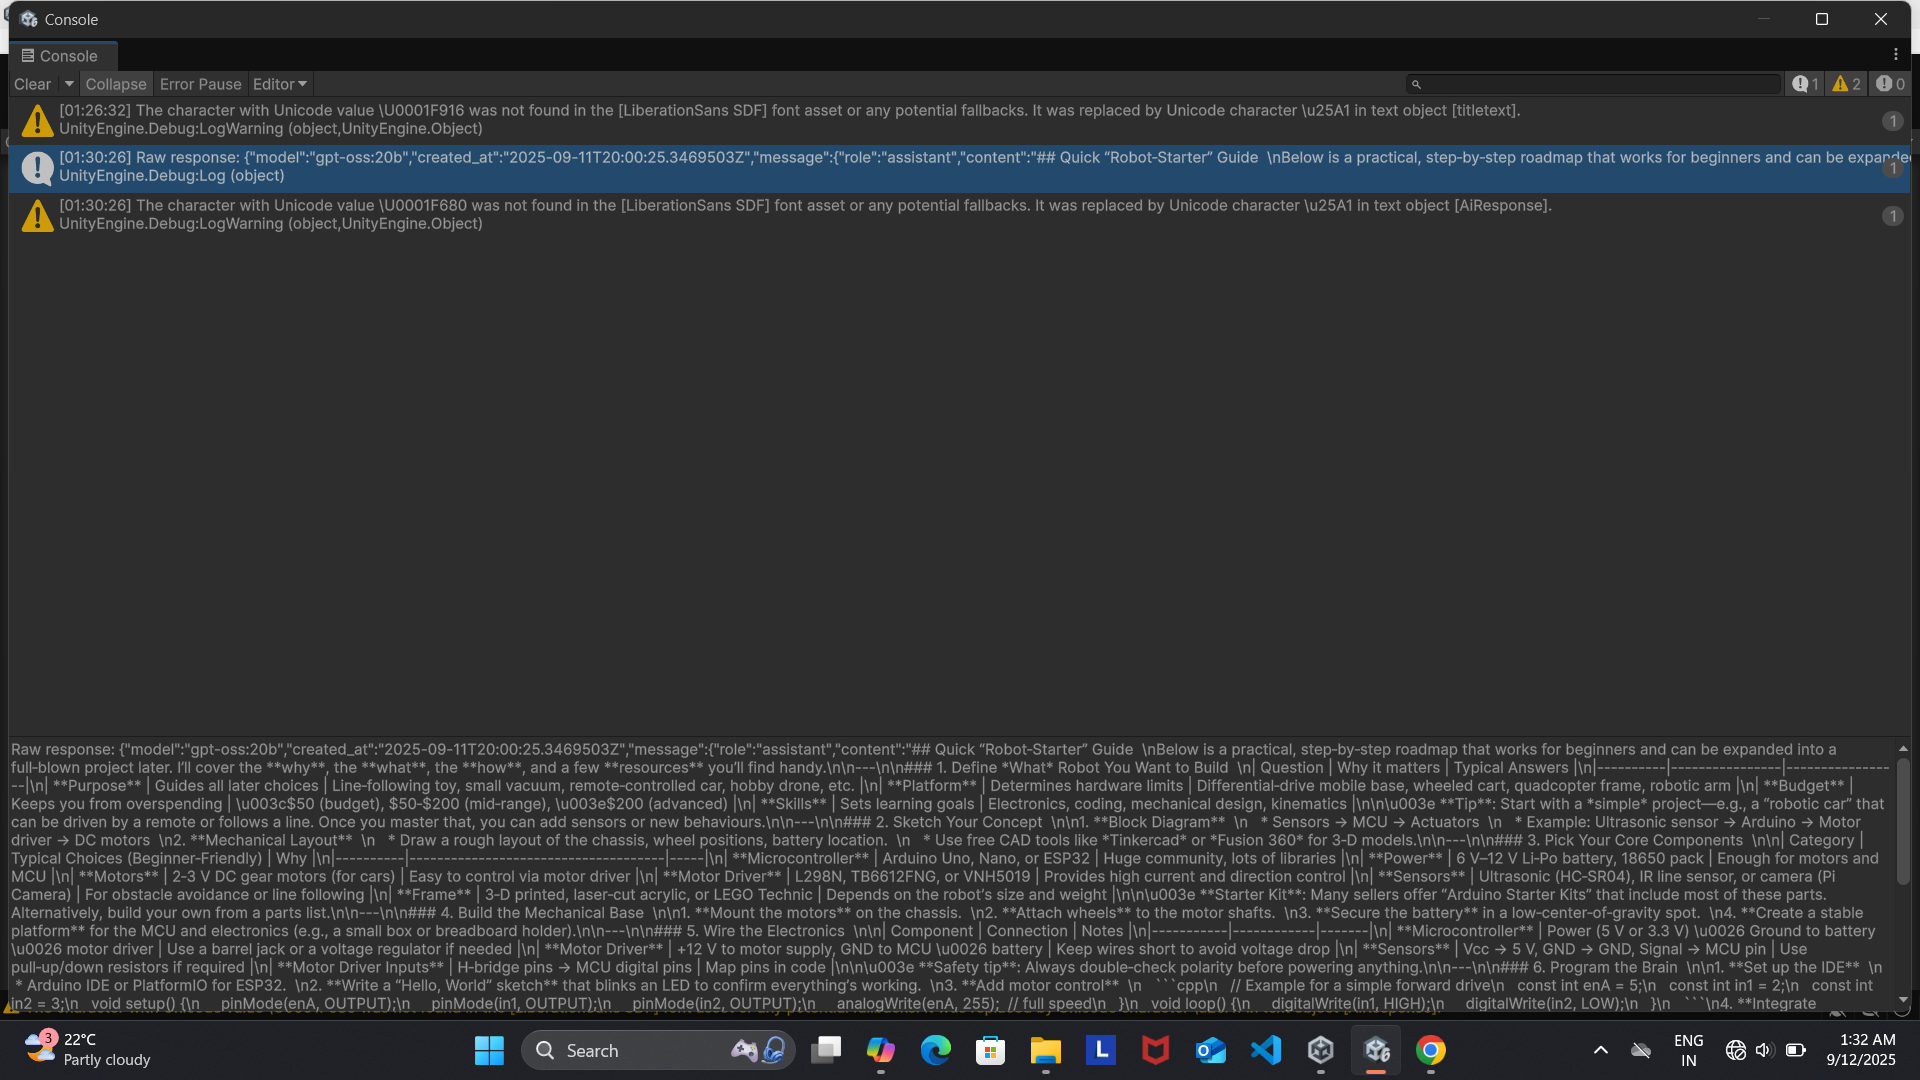Open Visual Studio Code from taskbar
The width and height of the screenshot is (1920, 1080).
coord(1265,1050)
